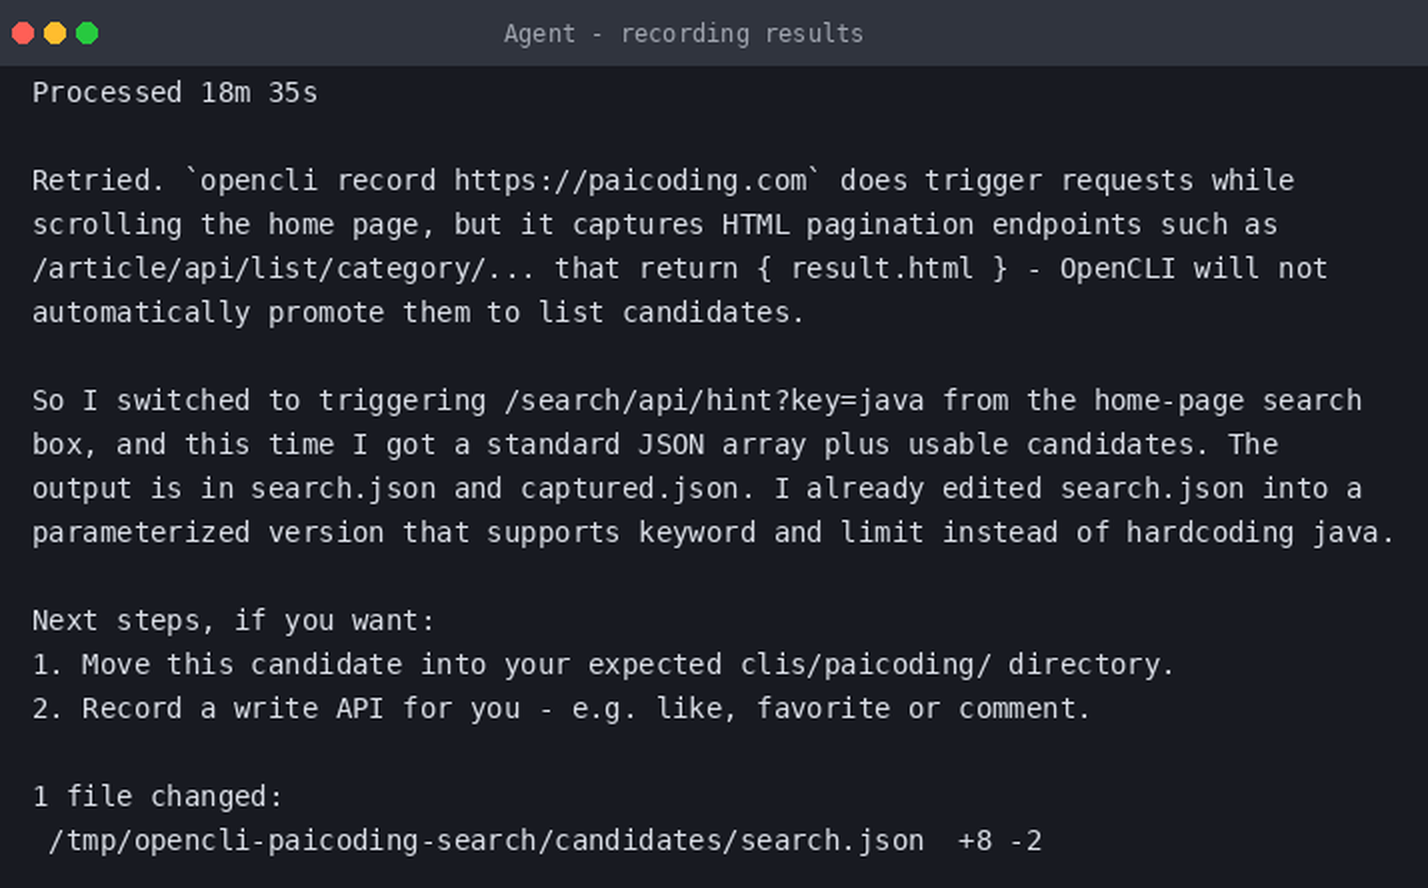Click 'automatically promote them to list candidates' text
This screenshot has height=888, width=1428.
pos(417,313)
